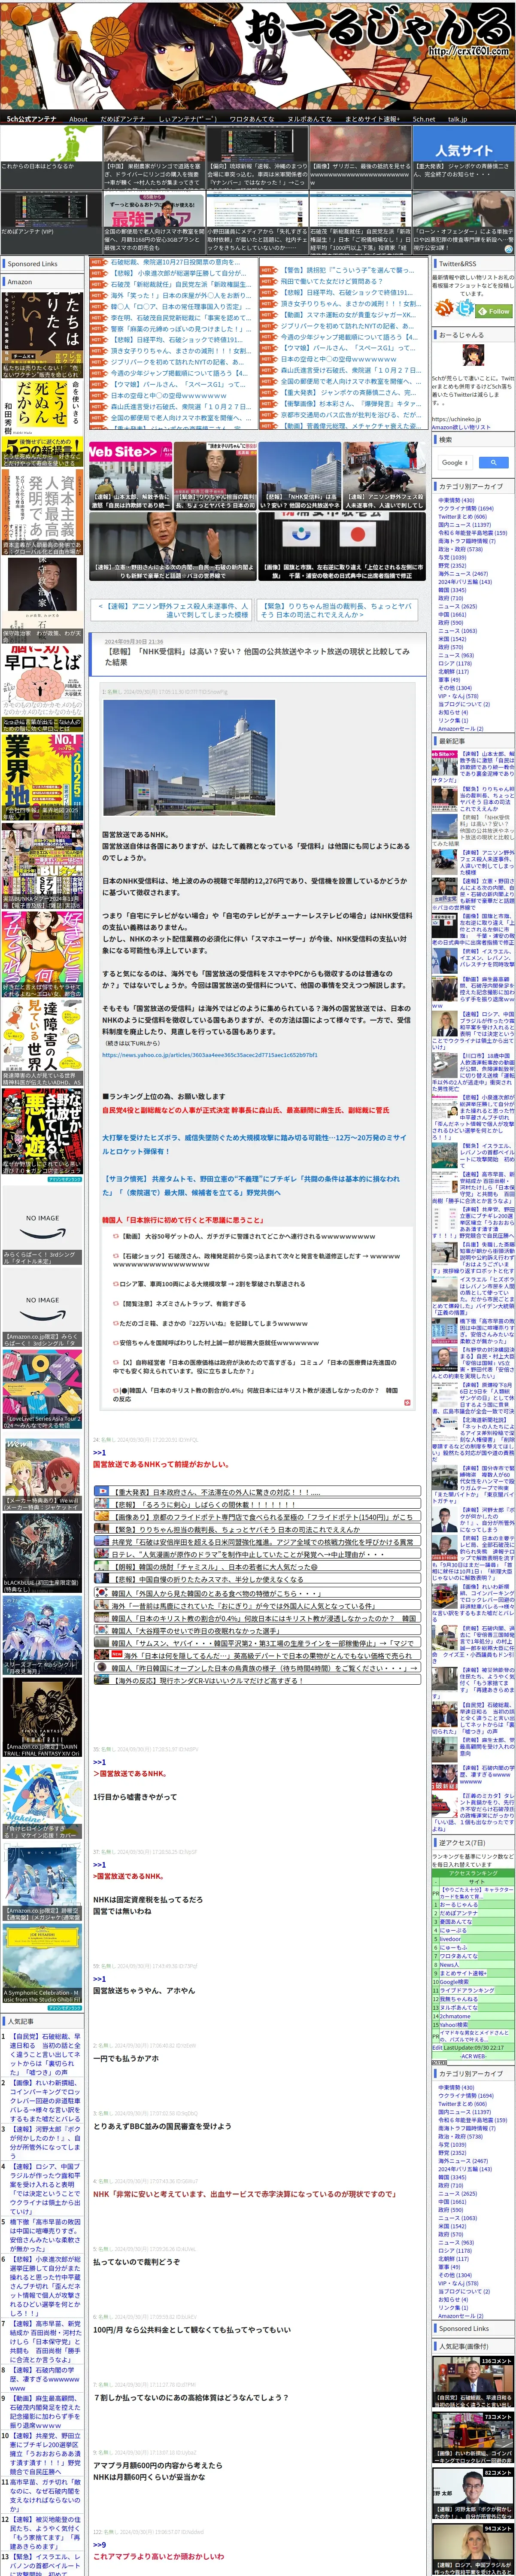Open popular article thumbnail with 73コメント
The width and height of the screenshot is (516, 2576).
[473, 2437]
